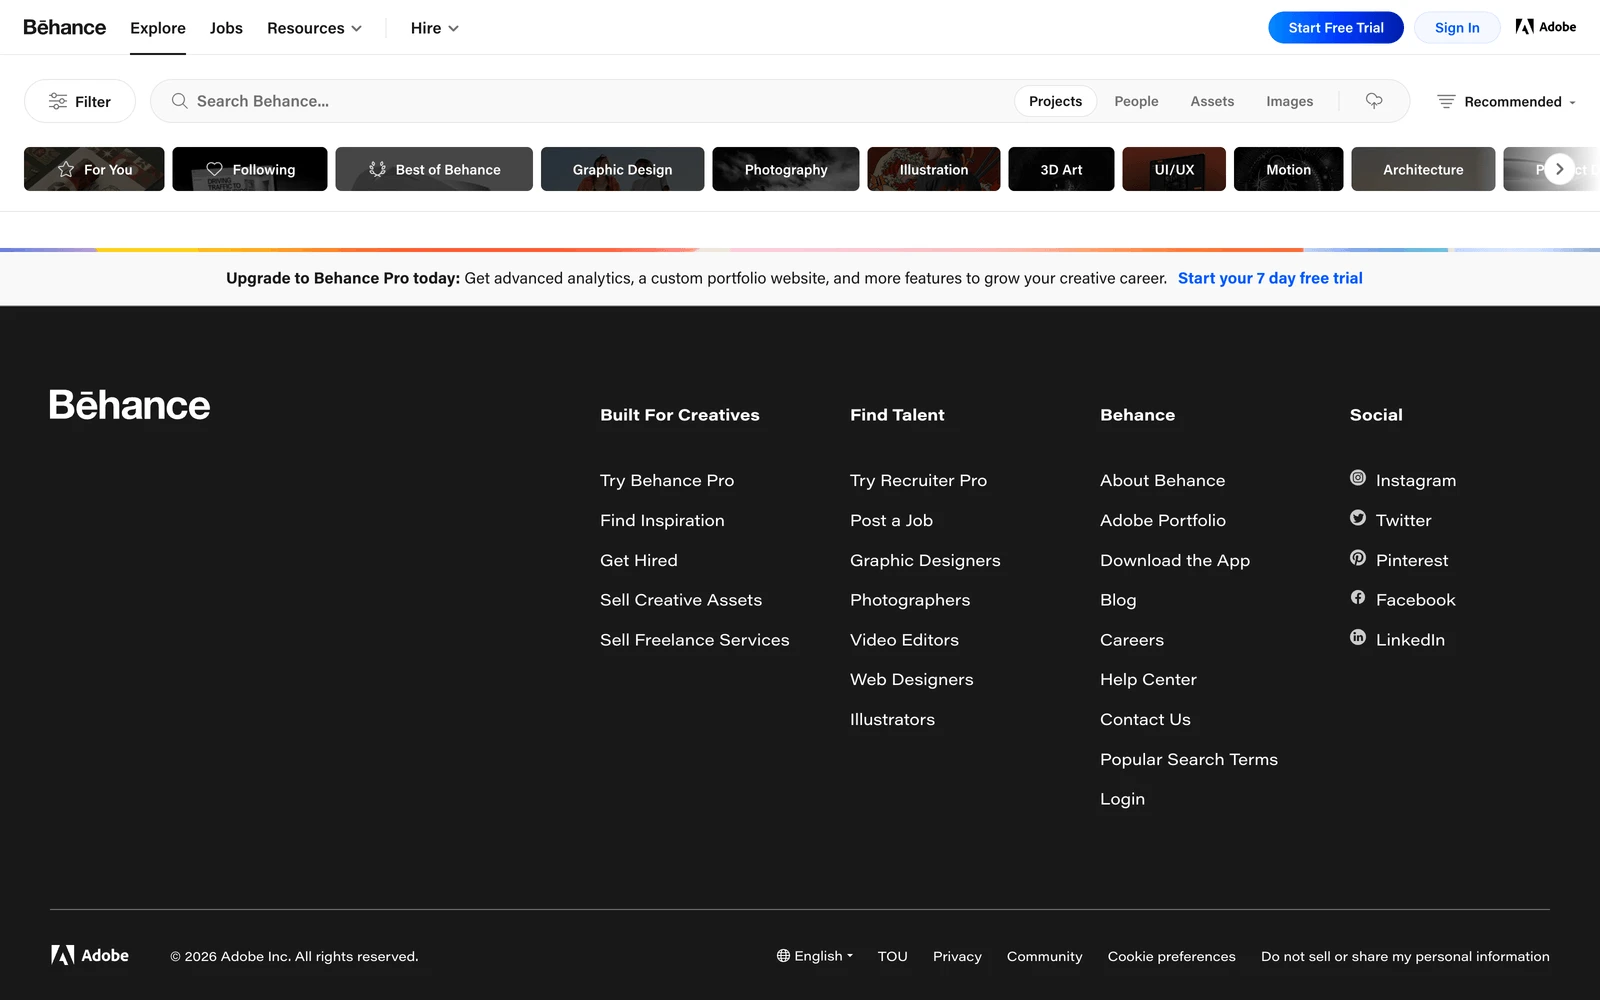
Task: Click the Facebook icon in footer
Action: (1357, 597)
